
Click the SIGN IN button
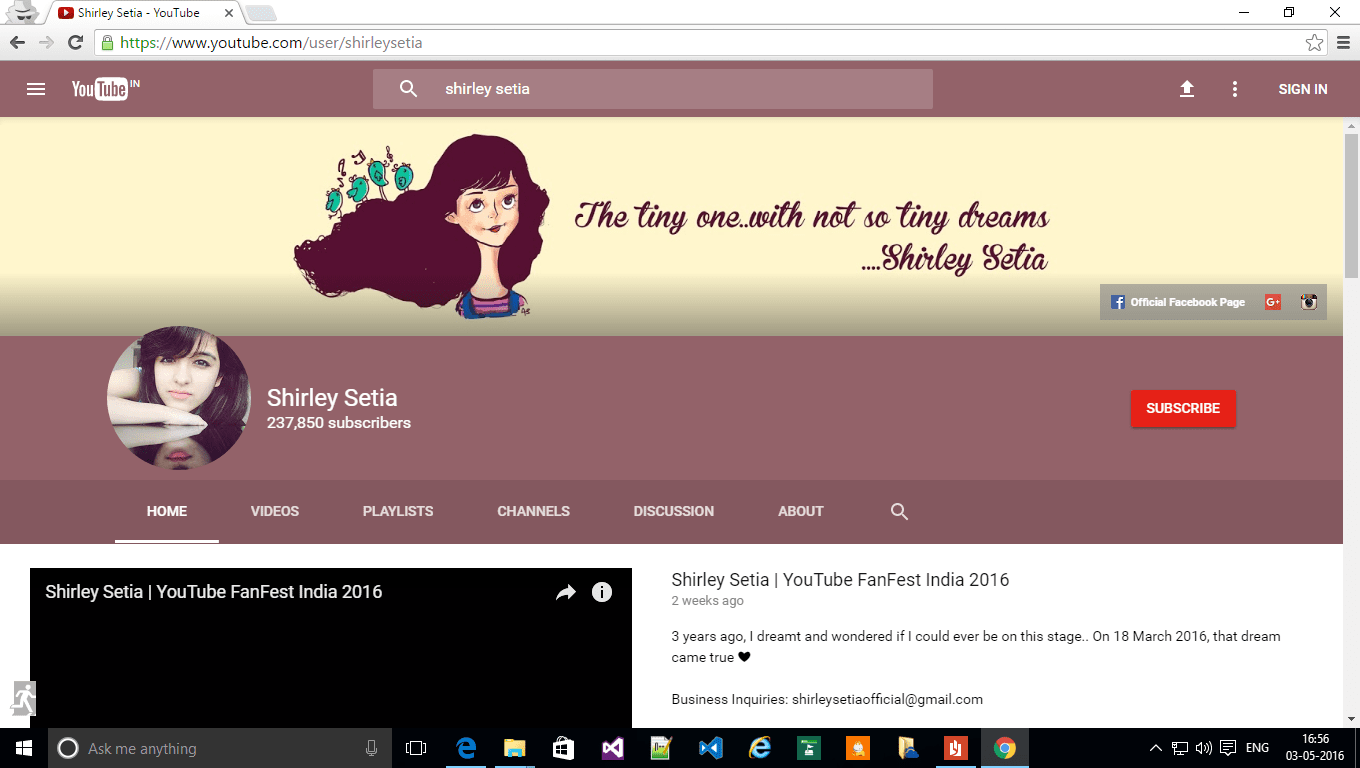1303,89
